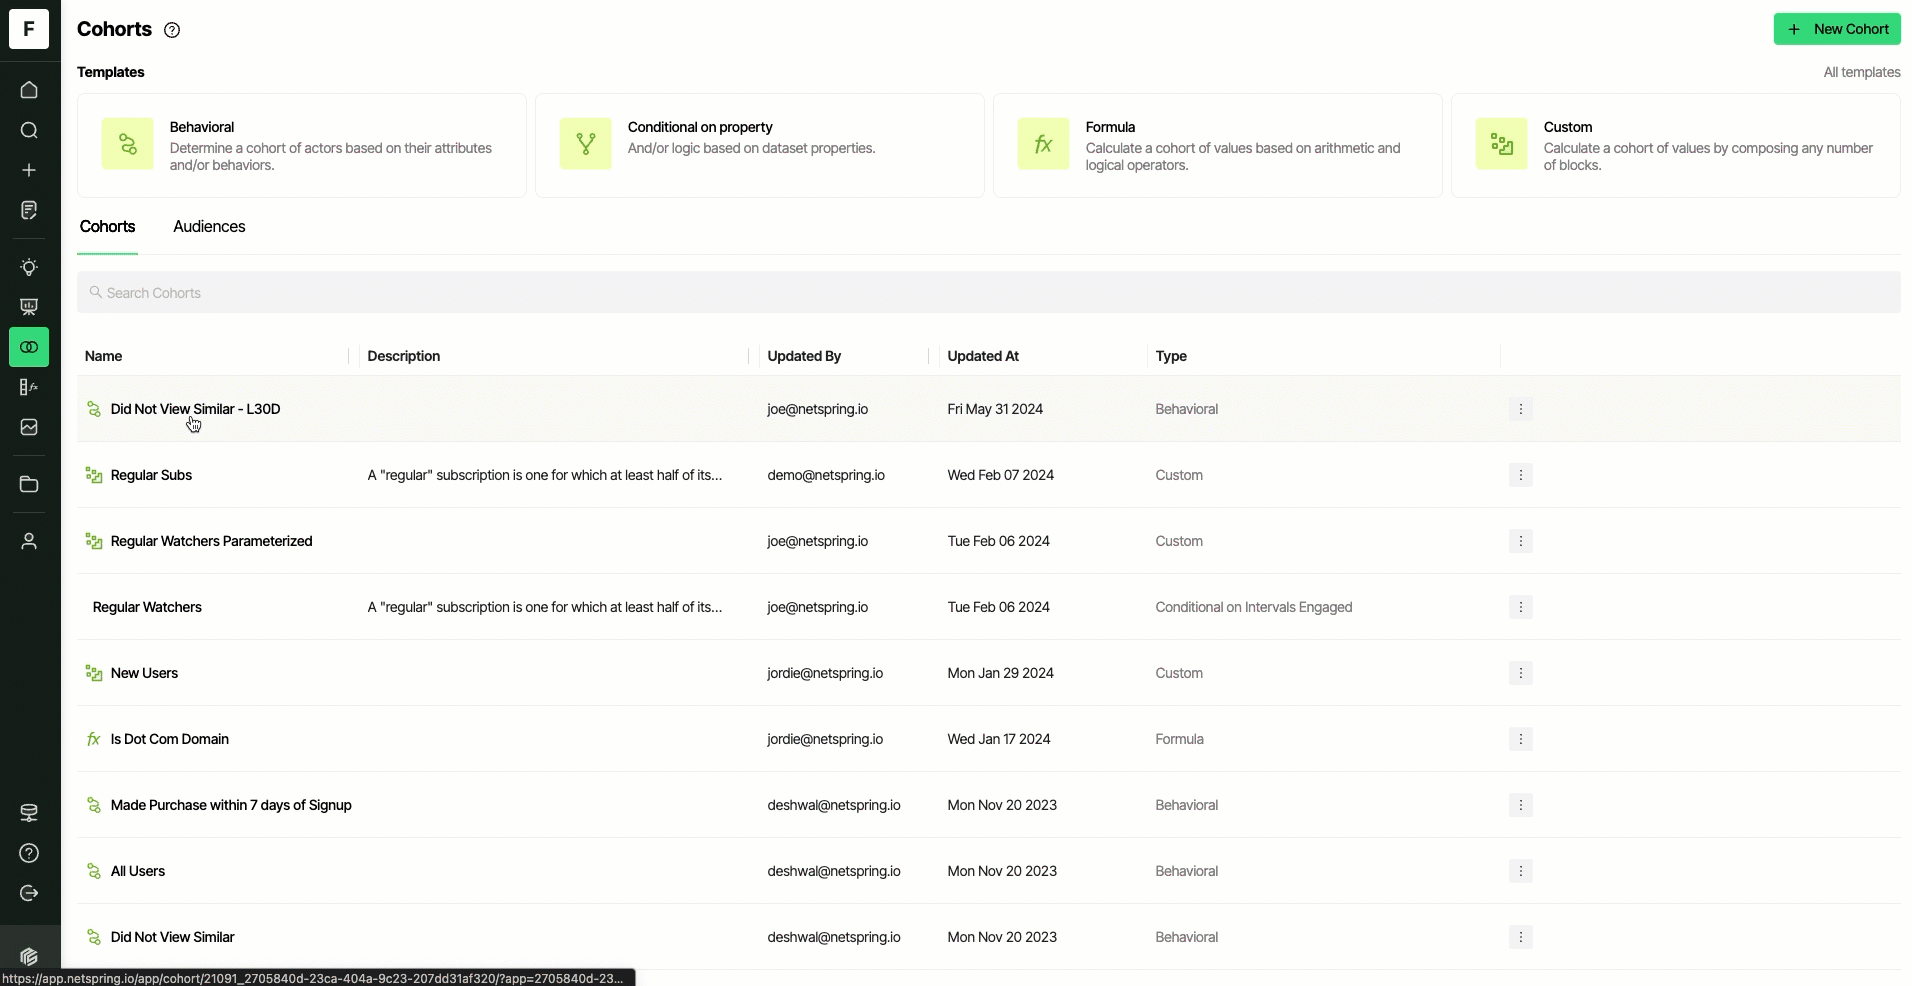Viewport: 1912px width, 986px height.
Task: Click the New Cohort button
Action: click(x=1837, y=29)
